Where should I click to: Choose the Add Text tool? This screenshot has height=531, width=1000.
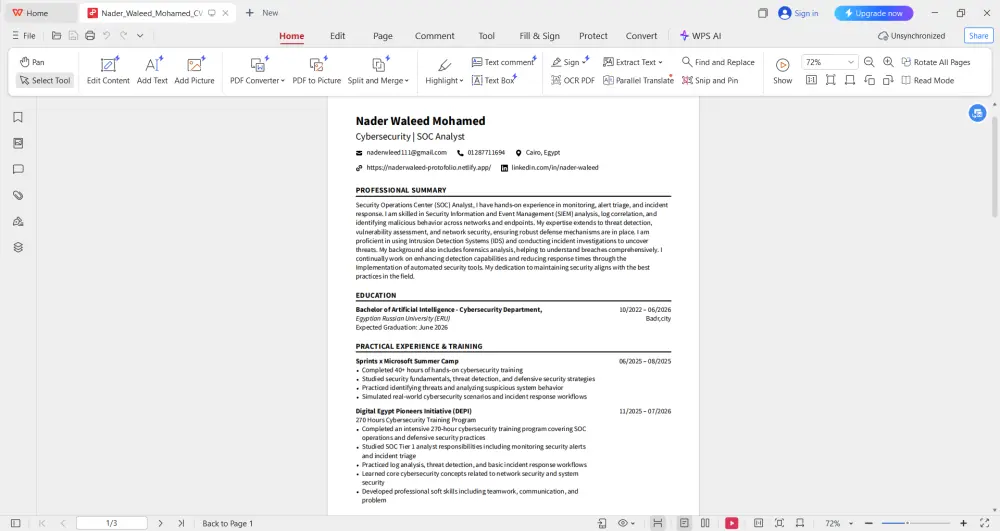coord(152,71)
